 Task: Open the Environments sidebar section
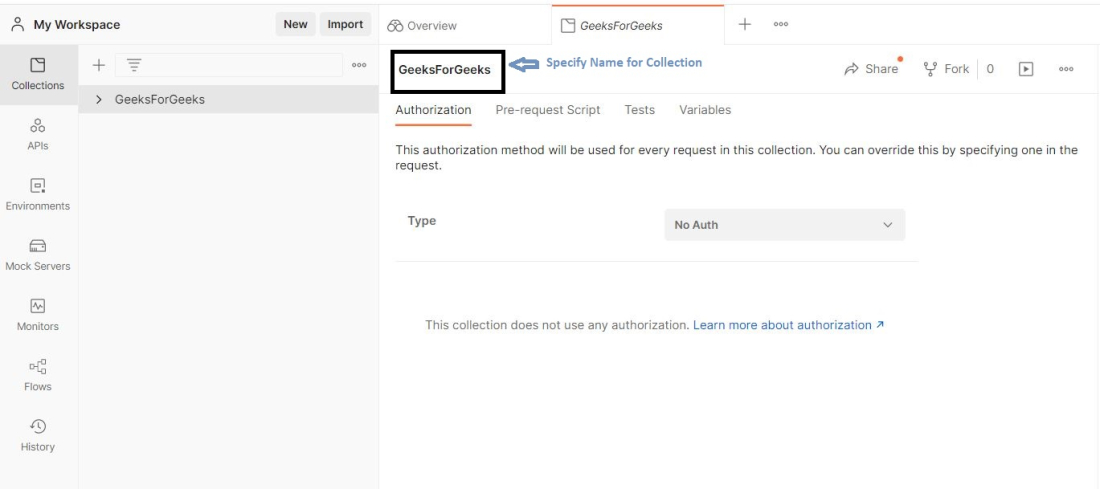38,195
